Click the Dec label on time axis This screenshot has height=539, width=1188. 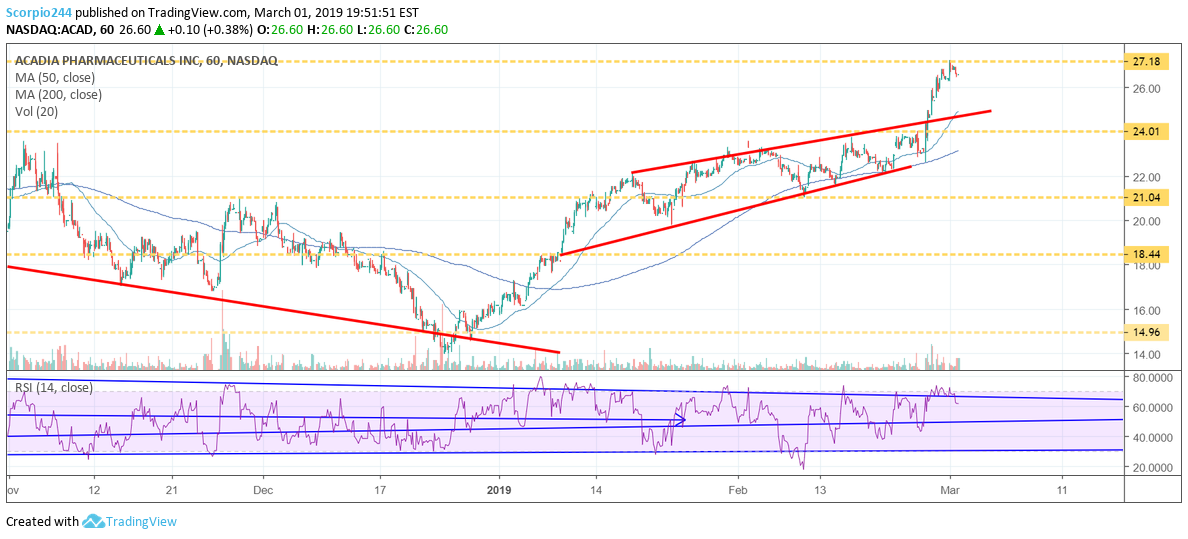click(263, 491)
